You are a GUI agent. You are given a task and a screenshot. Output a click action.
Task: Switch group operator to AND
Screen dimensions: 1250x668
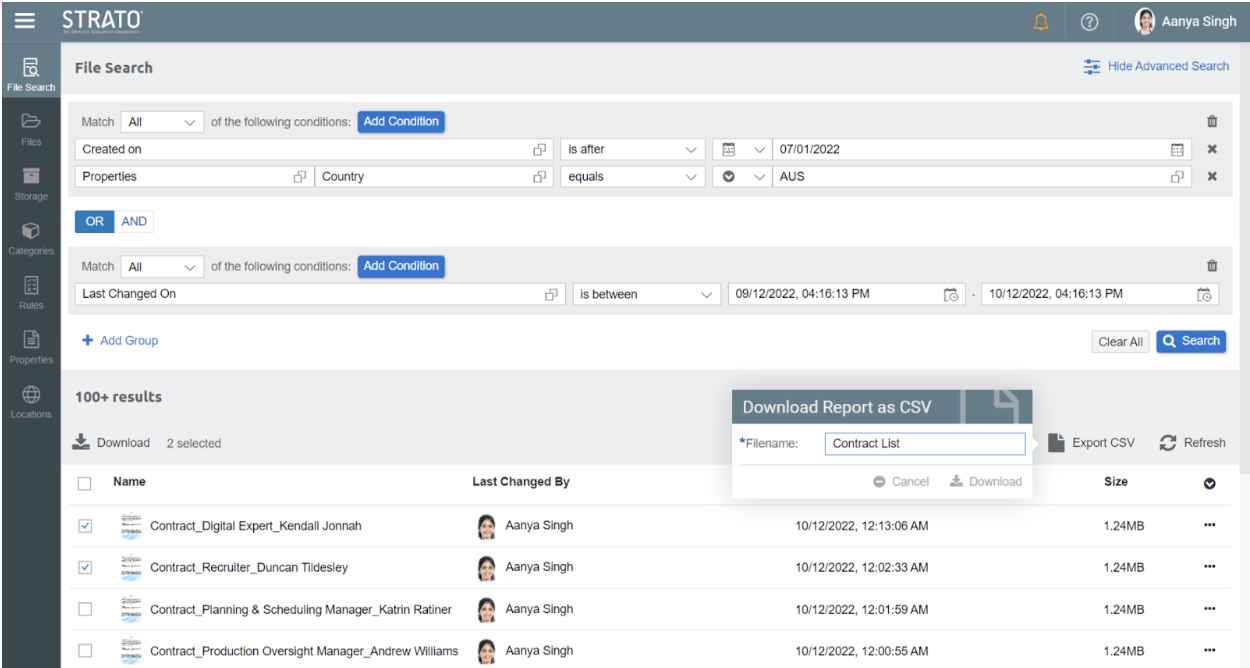(134, 222)
